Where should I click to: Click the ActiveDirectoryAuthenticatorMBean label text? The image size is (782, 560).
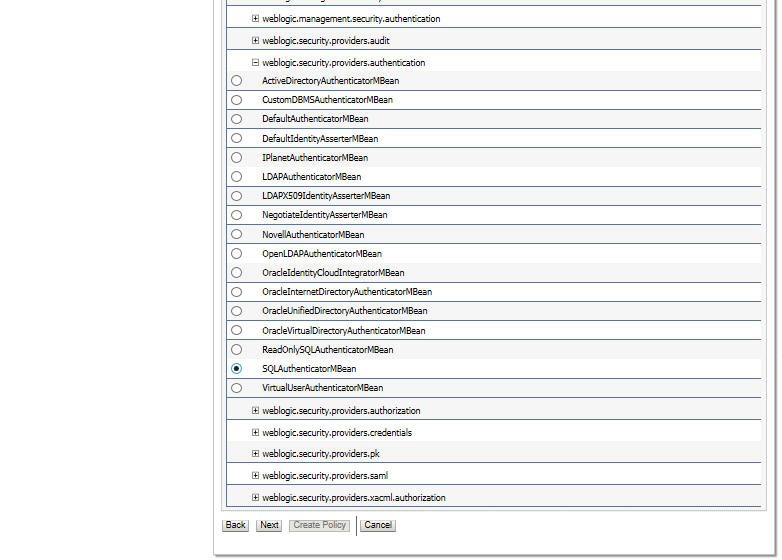[x=331, y=81]
